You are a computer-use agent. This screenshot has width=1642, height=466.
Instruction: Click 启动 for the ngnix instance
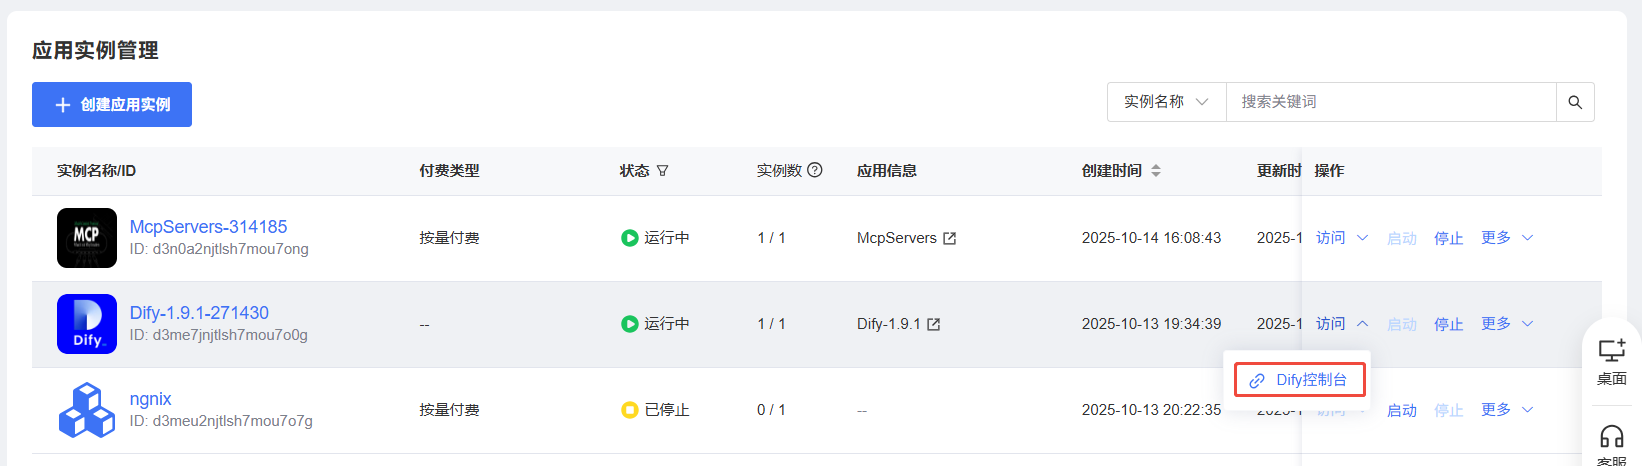(1401, 410)
